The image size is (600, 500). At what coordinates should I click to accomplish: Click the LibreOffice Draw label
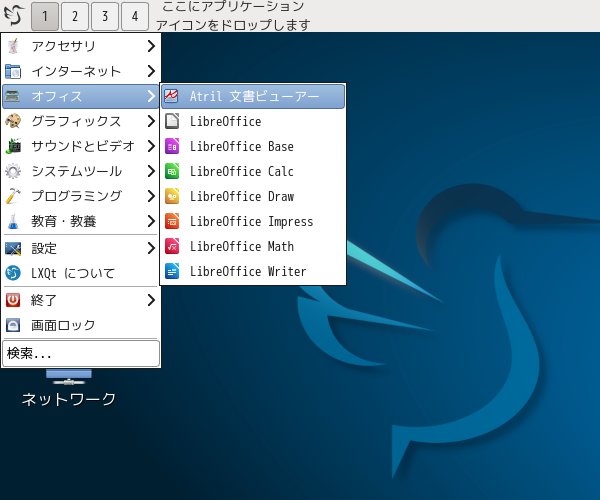(242, 196)
